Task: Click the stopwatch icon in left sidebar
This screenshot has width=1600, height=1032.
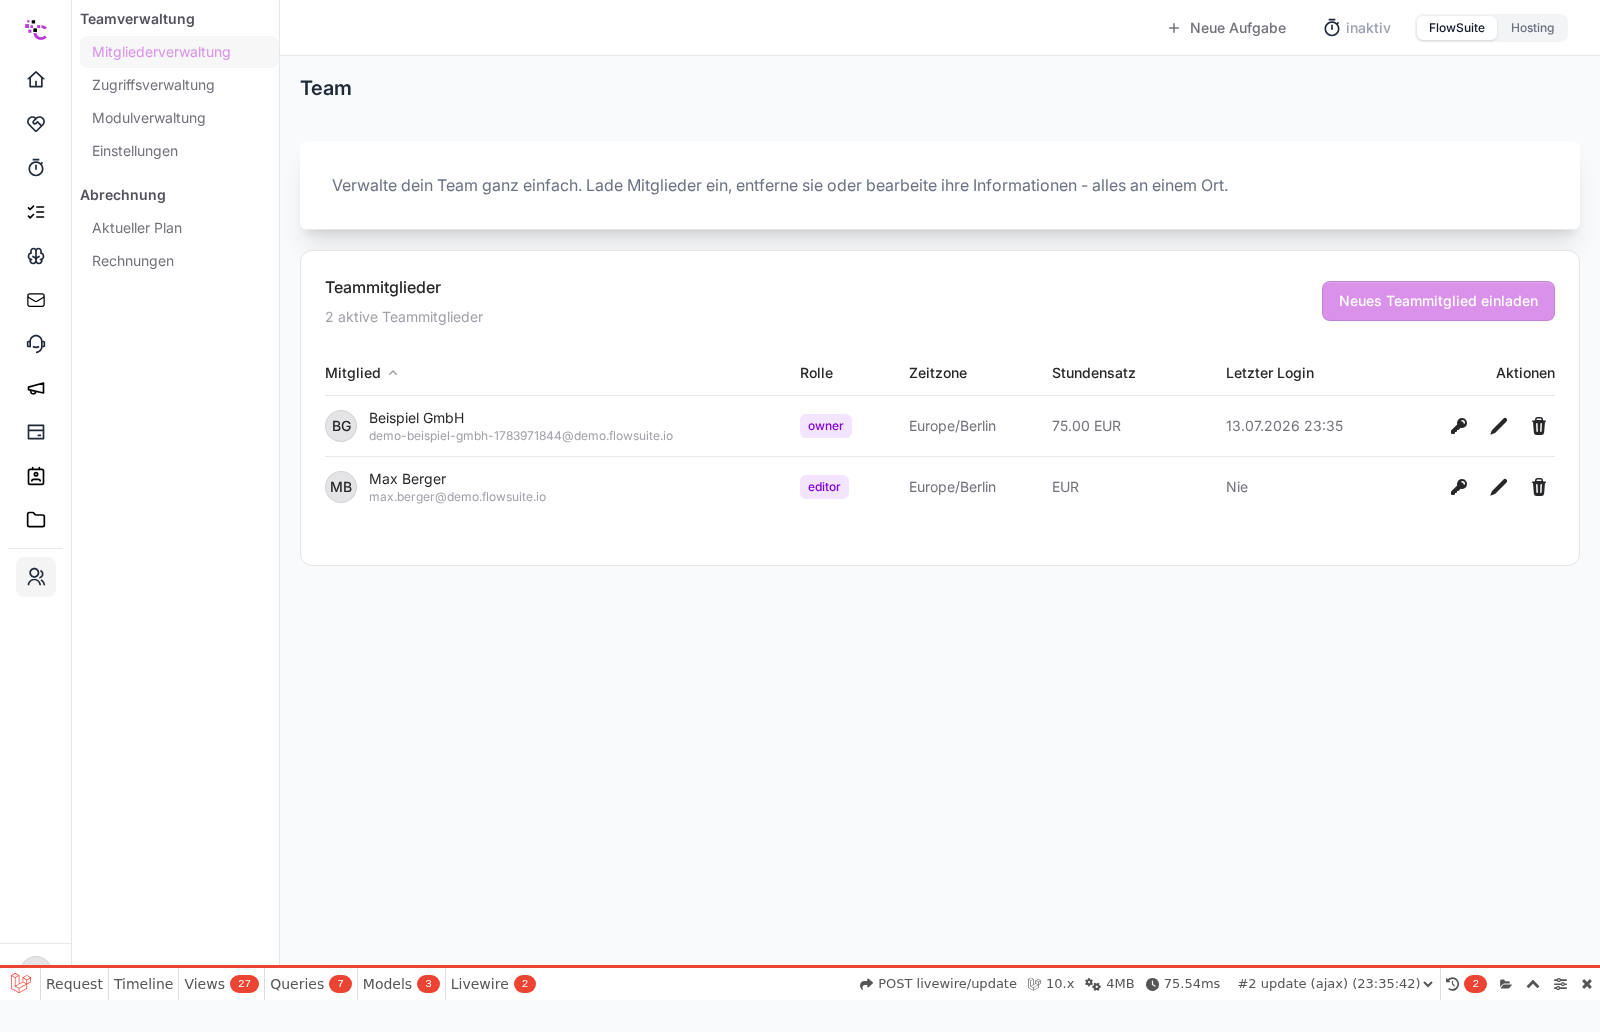Action: point(36,167)
